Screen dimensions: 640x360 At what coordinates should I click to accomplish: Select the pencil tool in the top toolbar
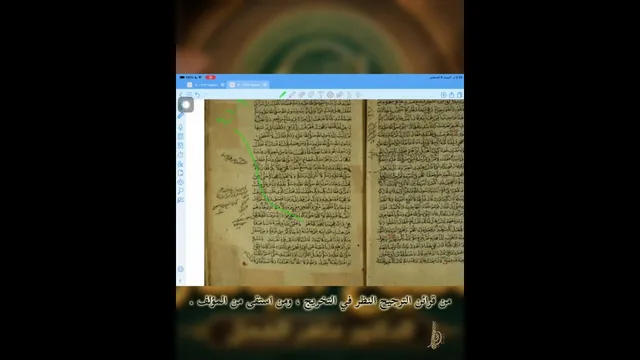click(x=292, y=95)
